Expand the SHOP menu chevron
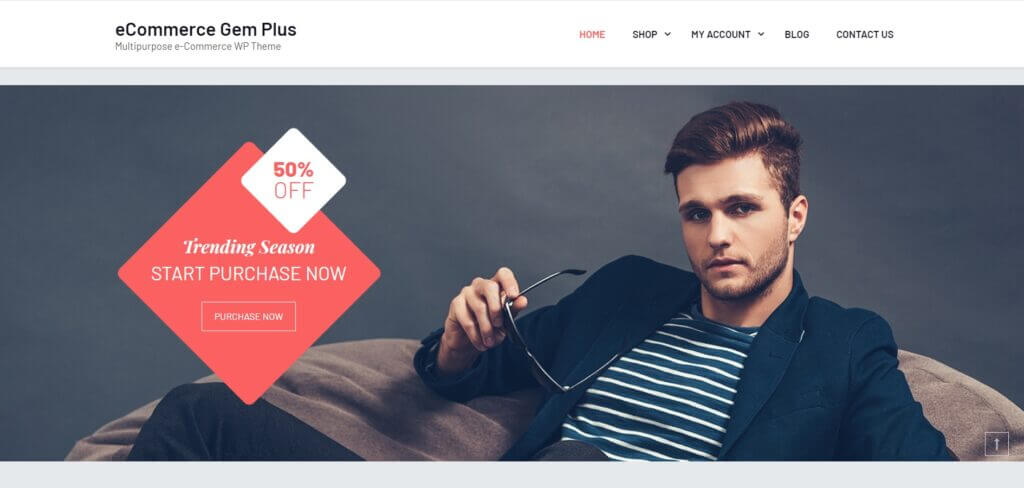 pos(667,35)
